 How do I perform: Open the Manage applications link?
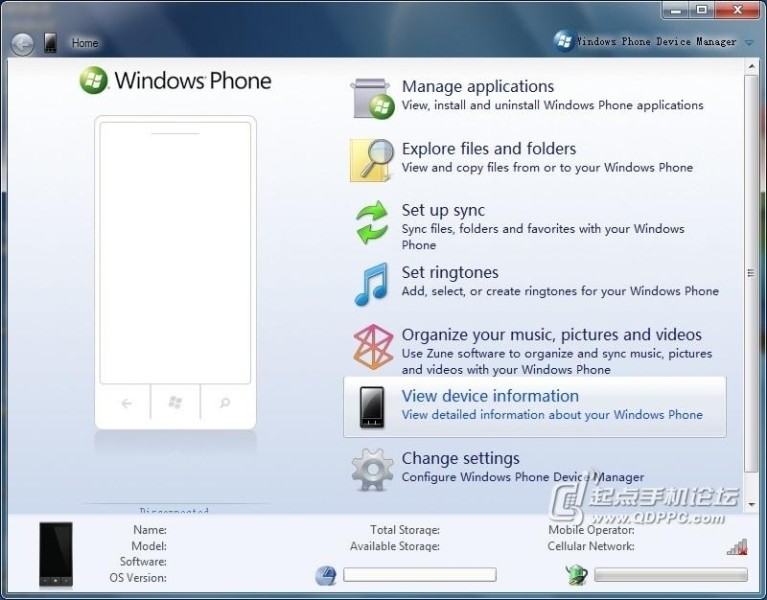click(477, 87)
